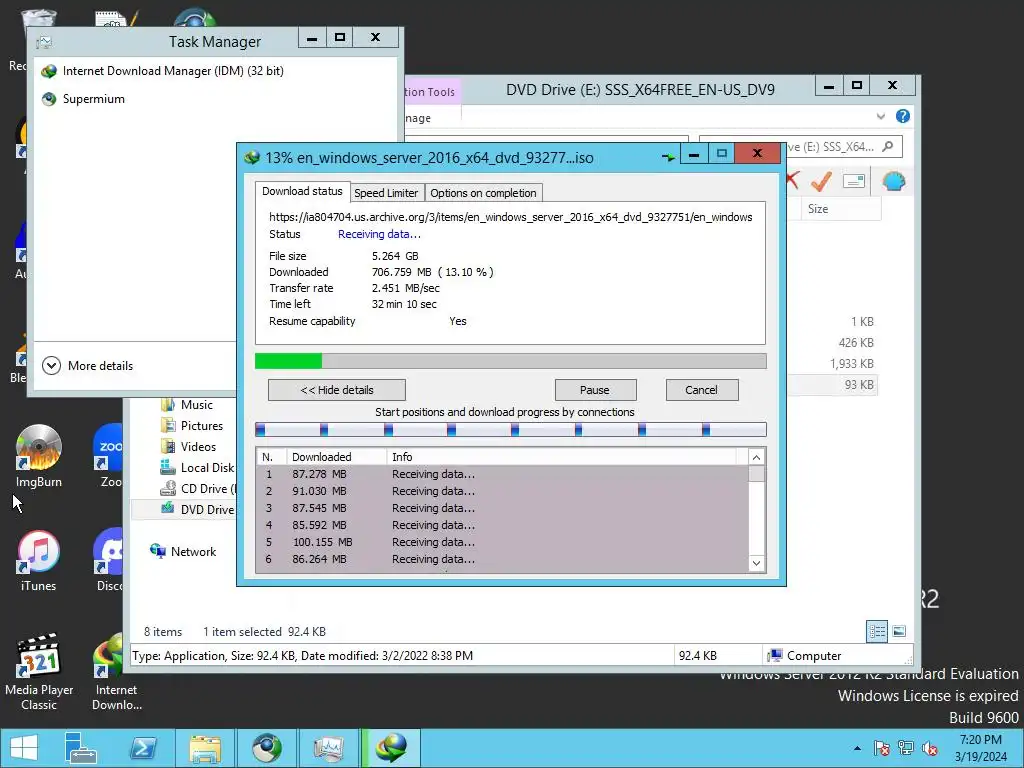Open the Windows Start button
Viewport: 1024px width, 768px height.
coord(24,748)
